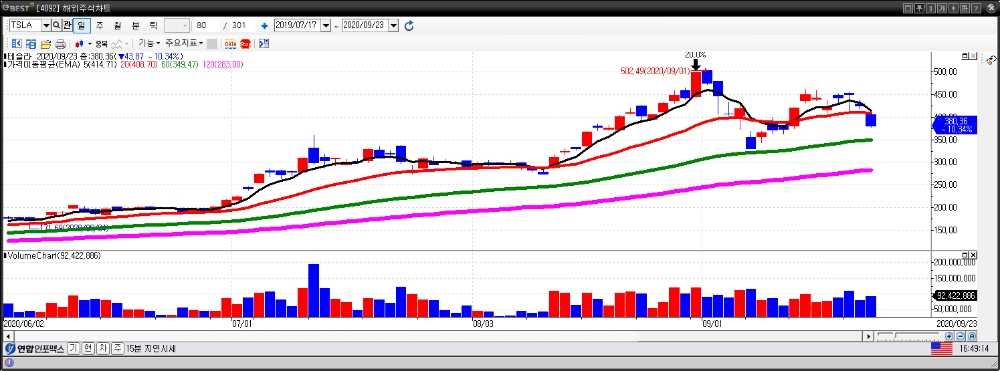This screenshot has width=1000, height=371.
Task: Click the 차 button in status bar
Action: coord(103,349)
